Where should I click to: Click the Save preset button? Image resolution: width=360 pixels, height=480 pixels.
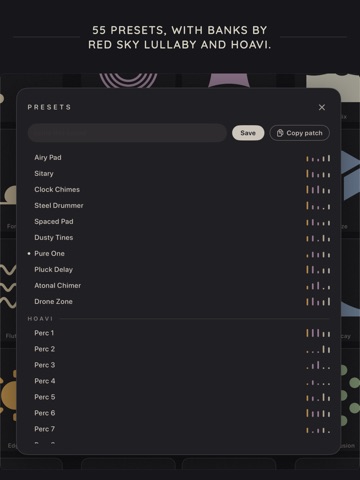(248, 133)
